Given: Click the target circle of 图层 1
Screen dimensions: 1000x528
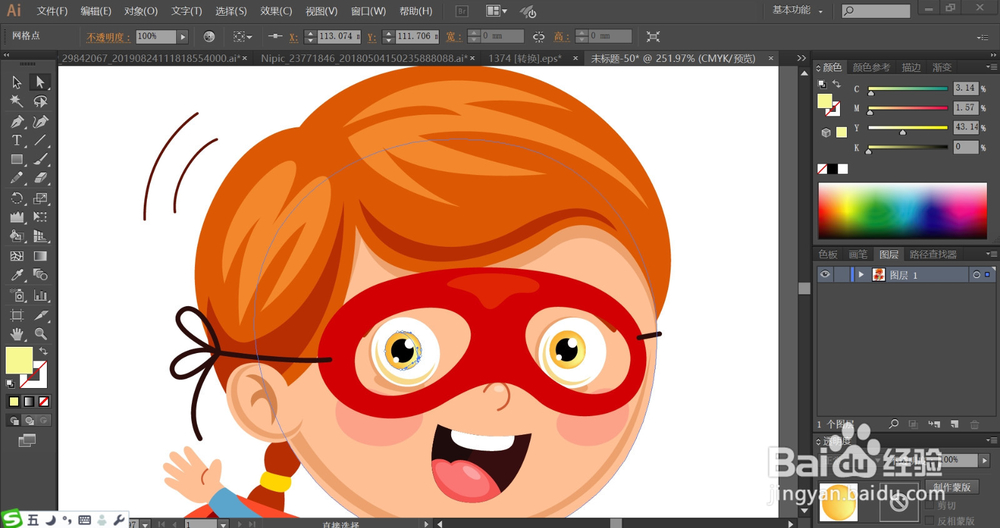Looking at the screenshot, I should [x=976, y=275].
